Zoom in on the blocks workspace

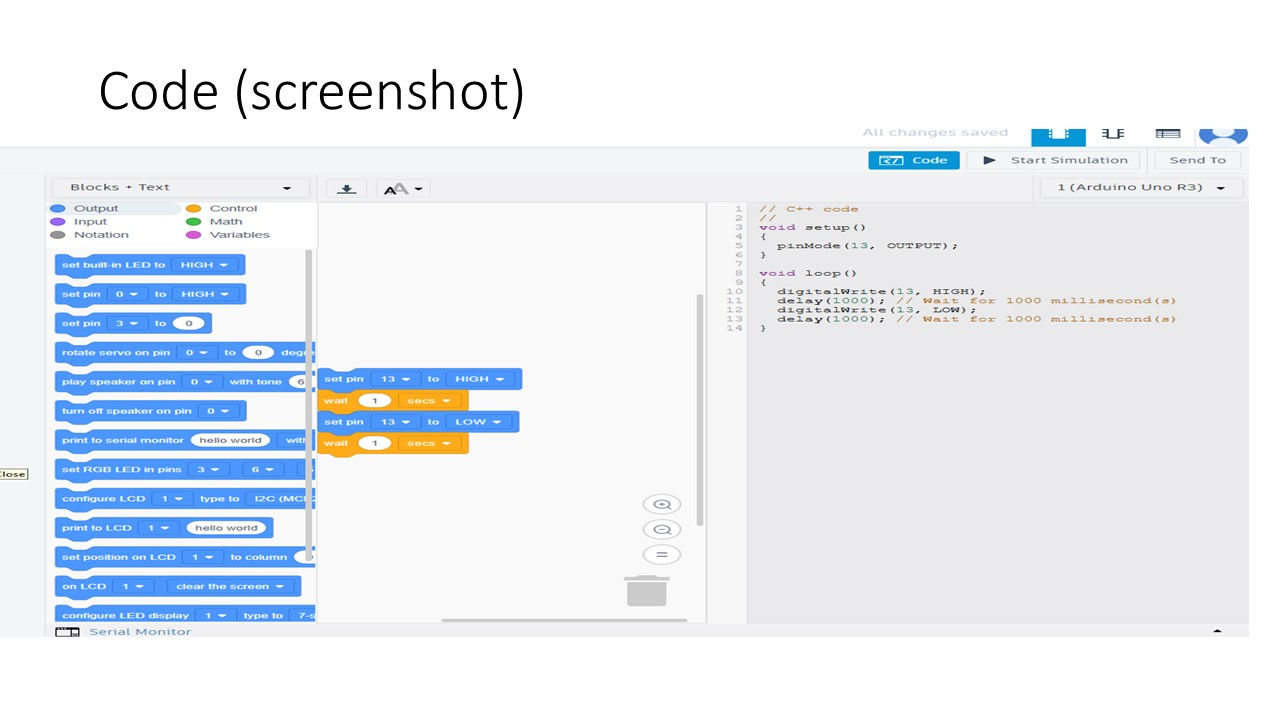click(661, 505)
